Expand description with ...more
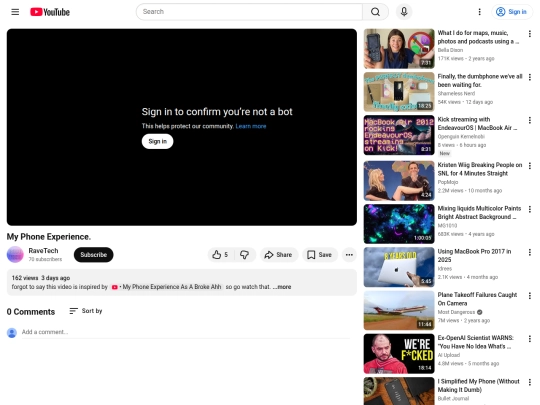 [x=282, y=287]
